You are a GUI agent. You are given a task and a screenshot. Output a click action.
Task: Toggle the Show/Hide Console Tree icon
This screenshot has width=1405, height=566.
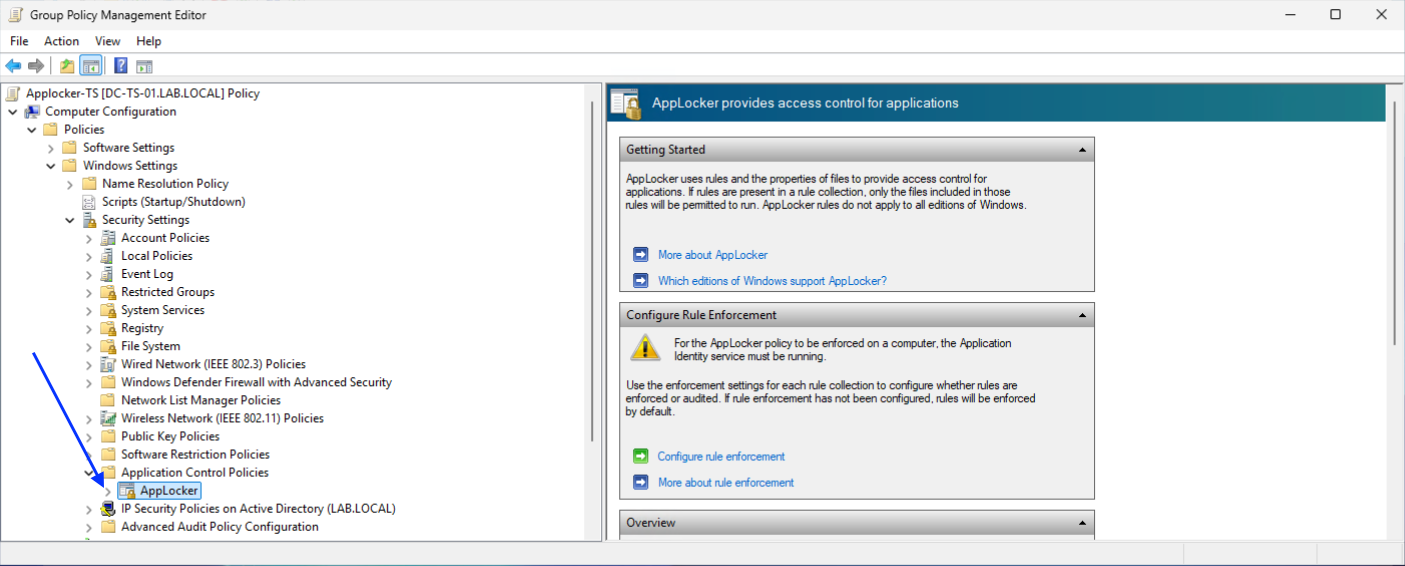(x=91, y=66)
